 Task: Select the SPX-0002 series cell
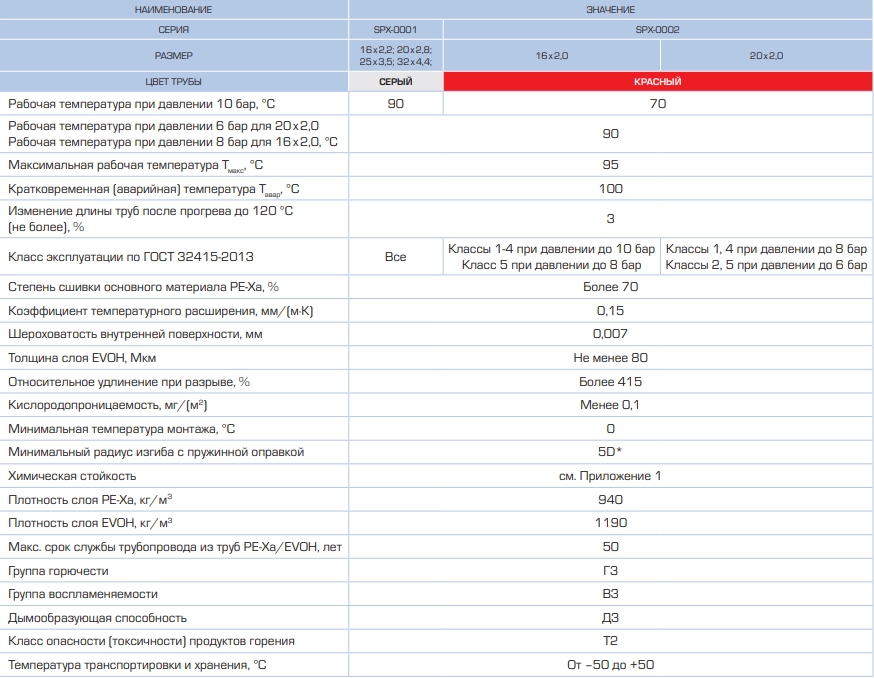click(657, 30)
